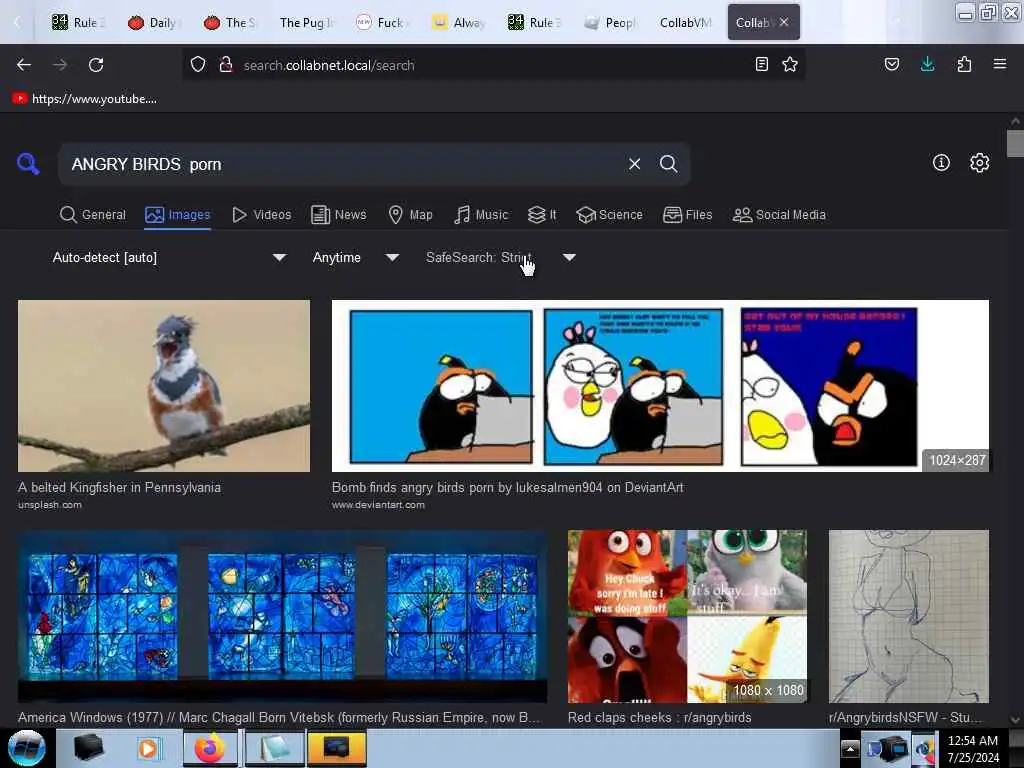
Task: Switch to the Science search tab
Action: [609, 215]
